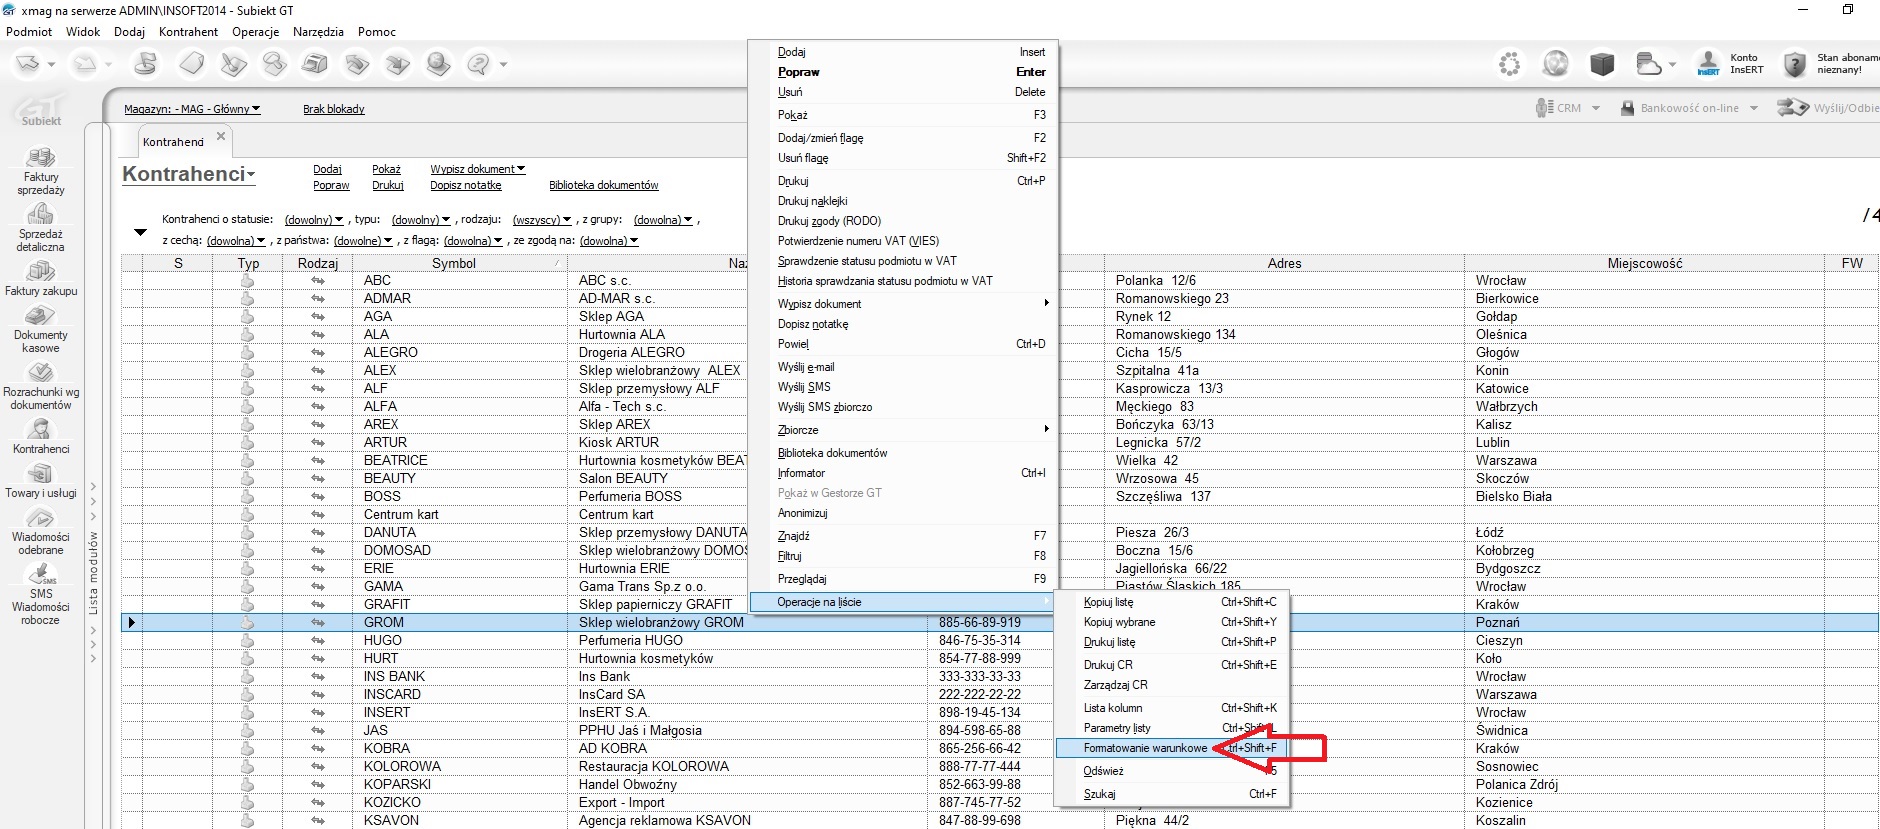The image size is (1880, 829).
Task: Open the z grupy (dowolna) filter dropdown
Action: click(x=663, y=219)
